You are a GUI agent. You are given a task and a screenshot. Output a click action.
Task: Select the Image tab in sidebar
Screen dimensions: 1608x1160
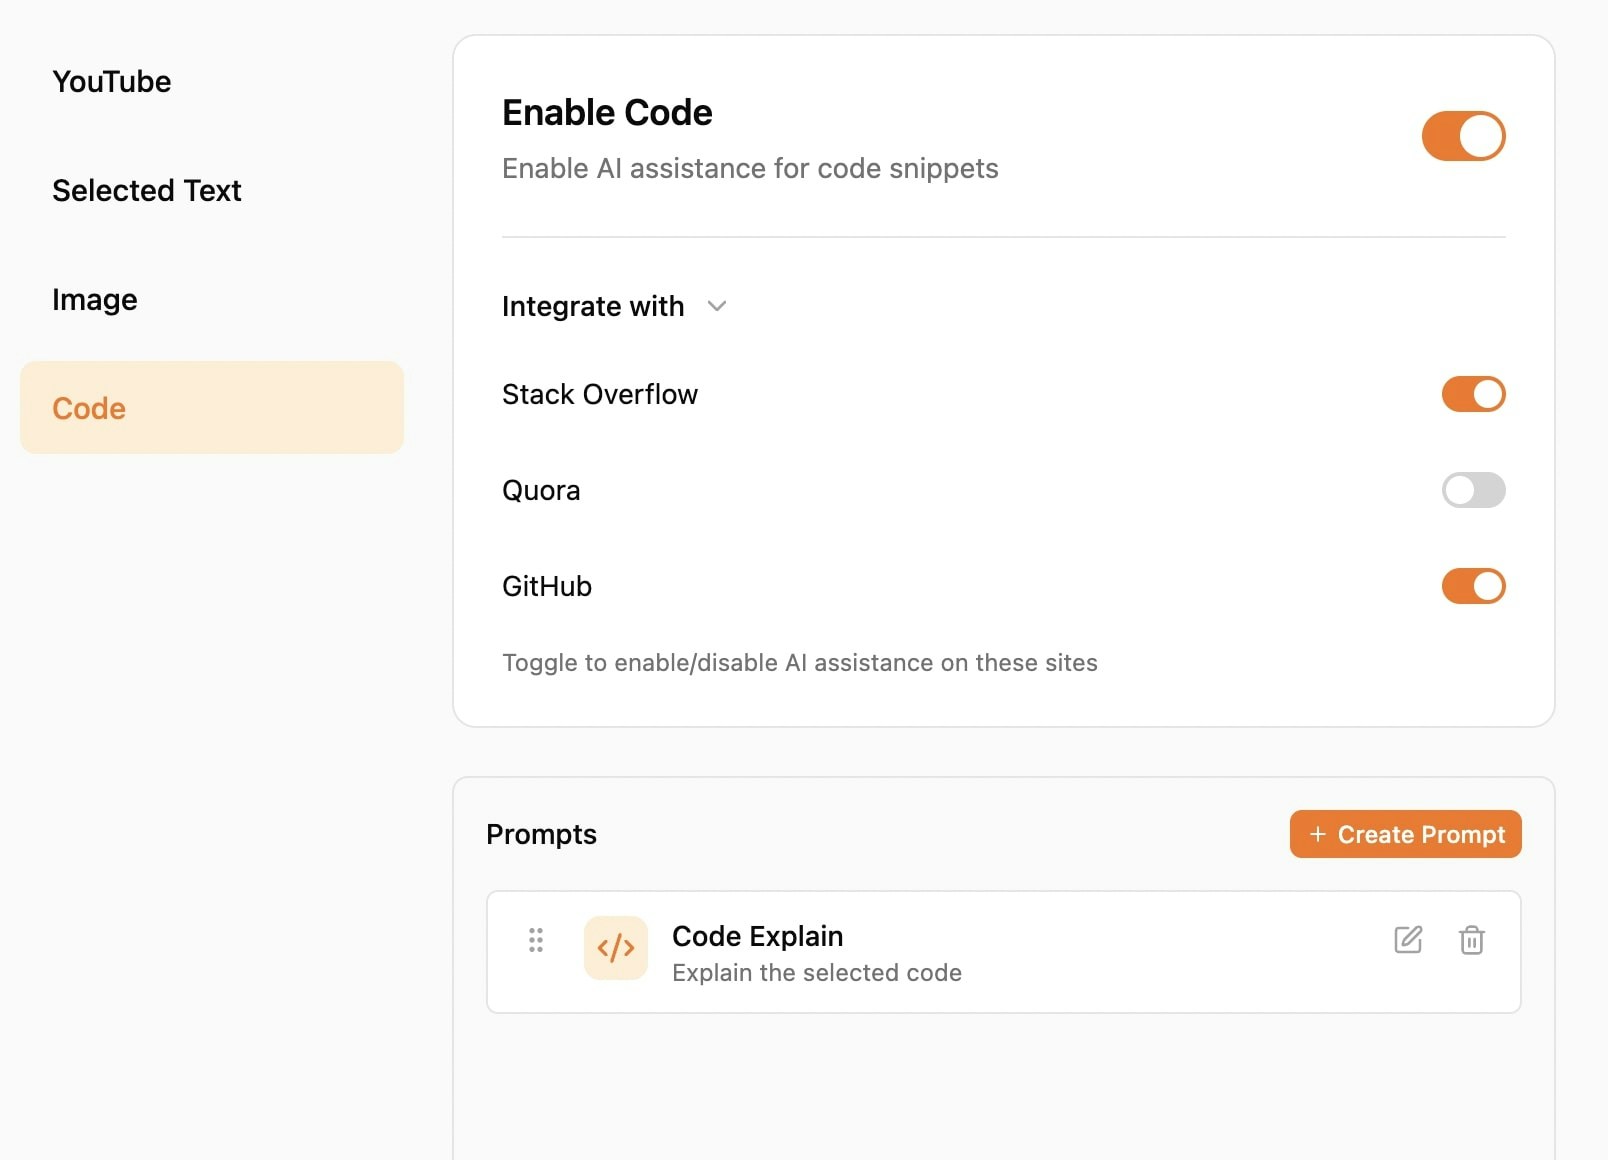tap(94, 298)
